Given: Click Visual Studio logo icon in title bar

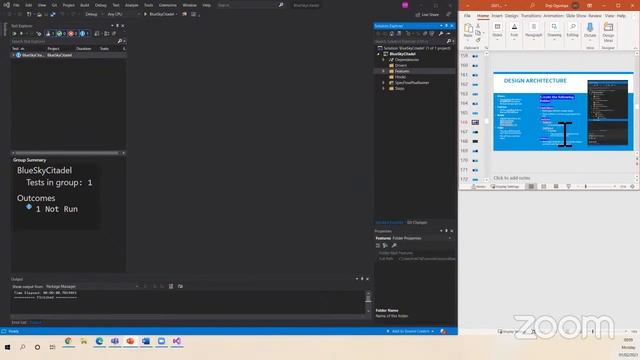Looking at the screenshot, I should 7,5.
